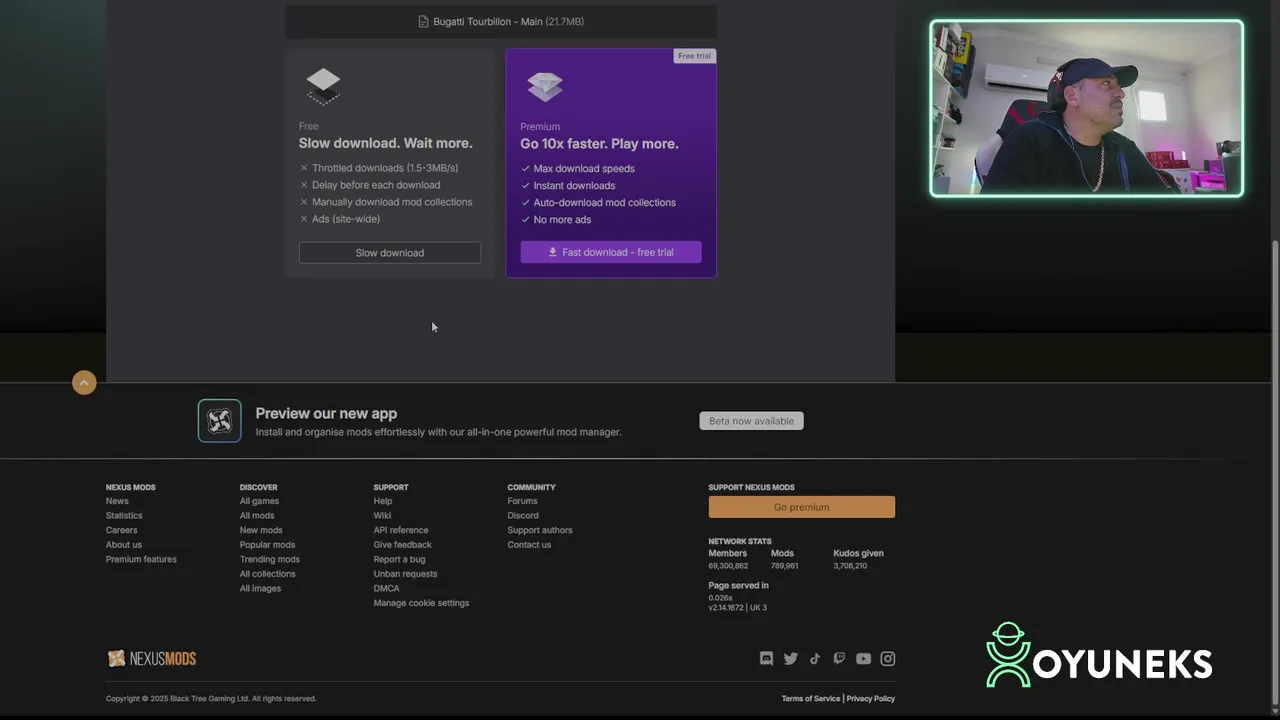Click the Discord icon in footer
The image size is (1280, 720).
[766, 658]
